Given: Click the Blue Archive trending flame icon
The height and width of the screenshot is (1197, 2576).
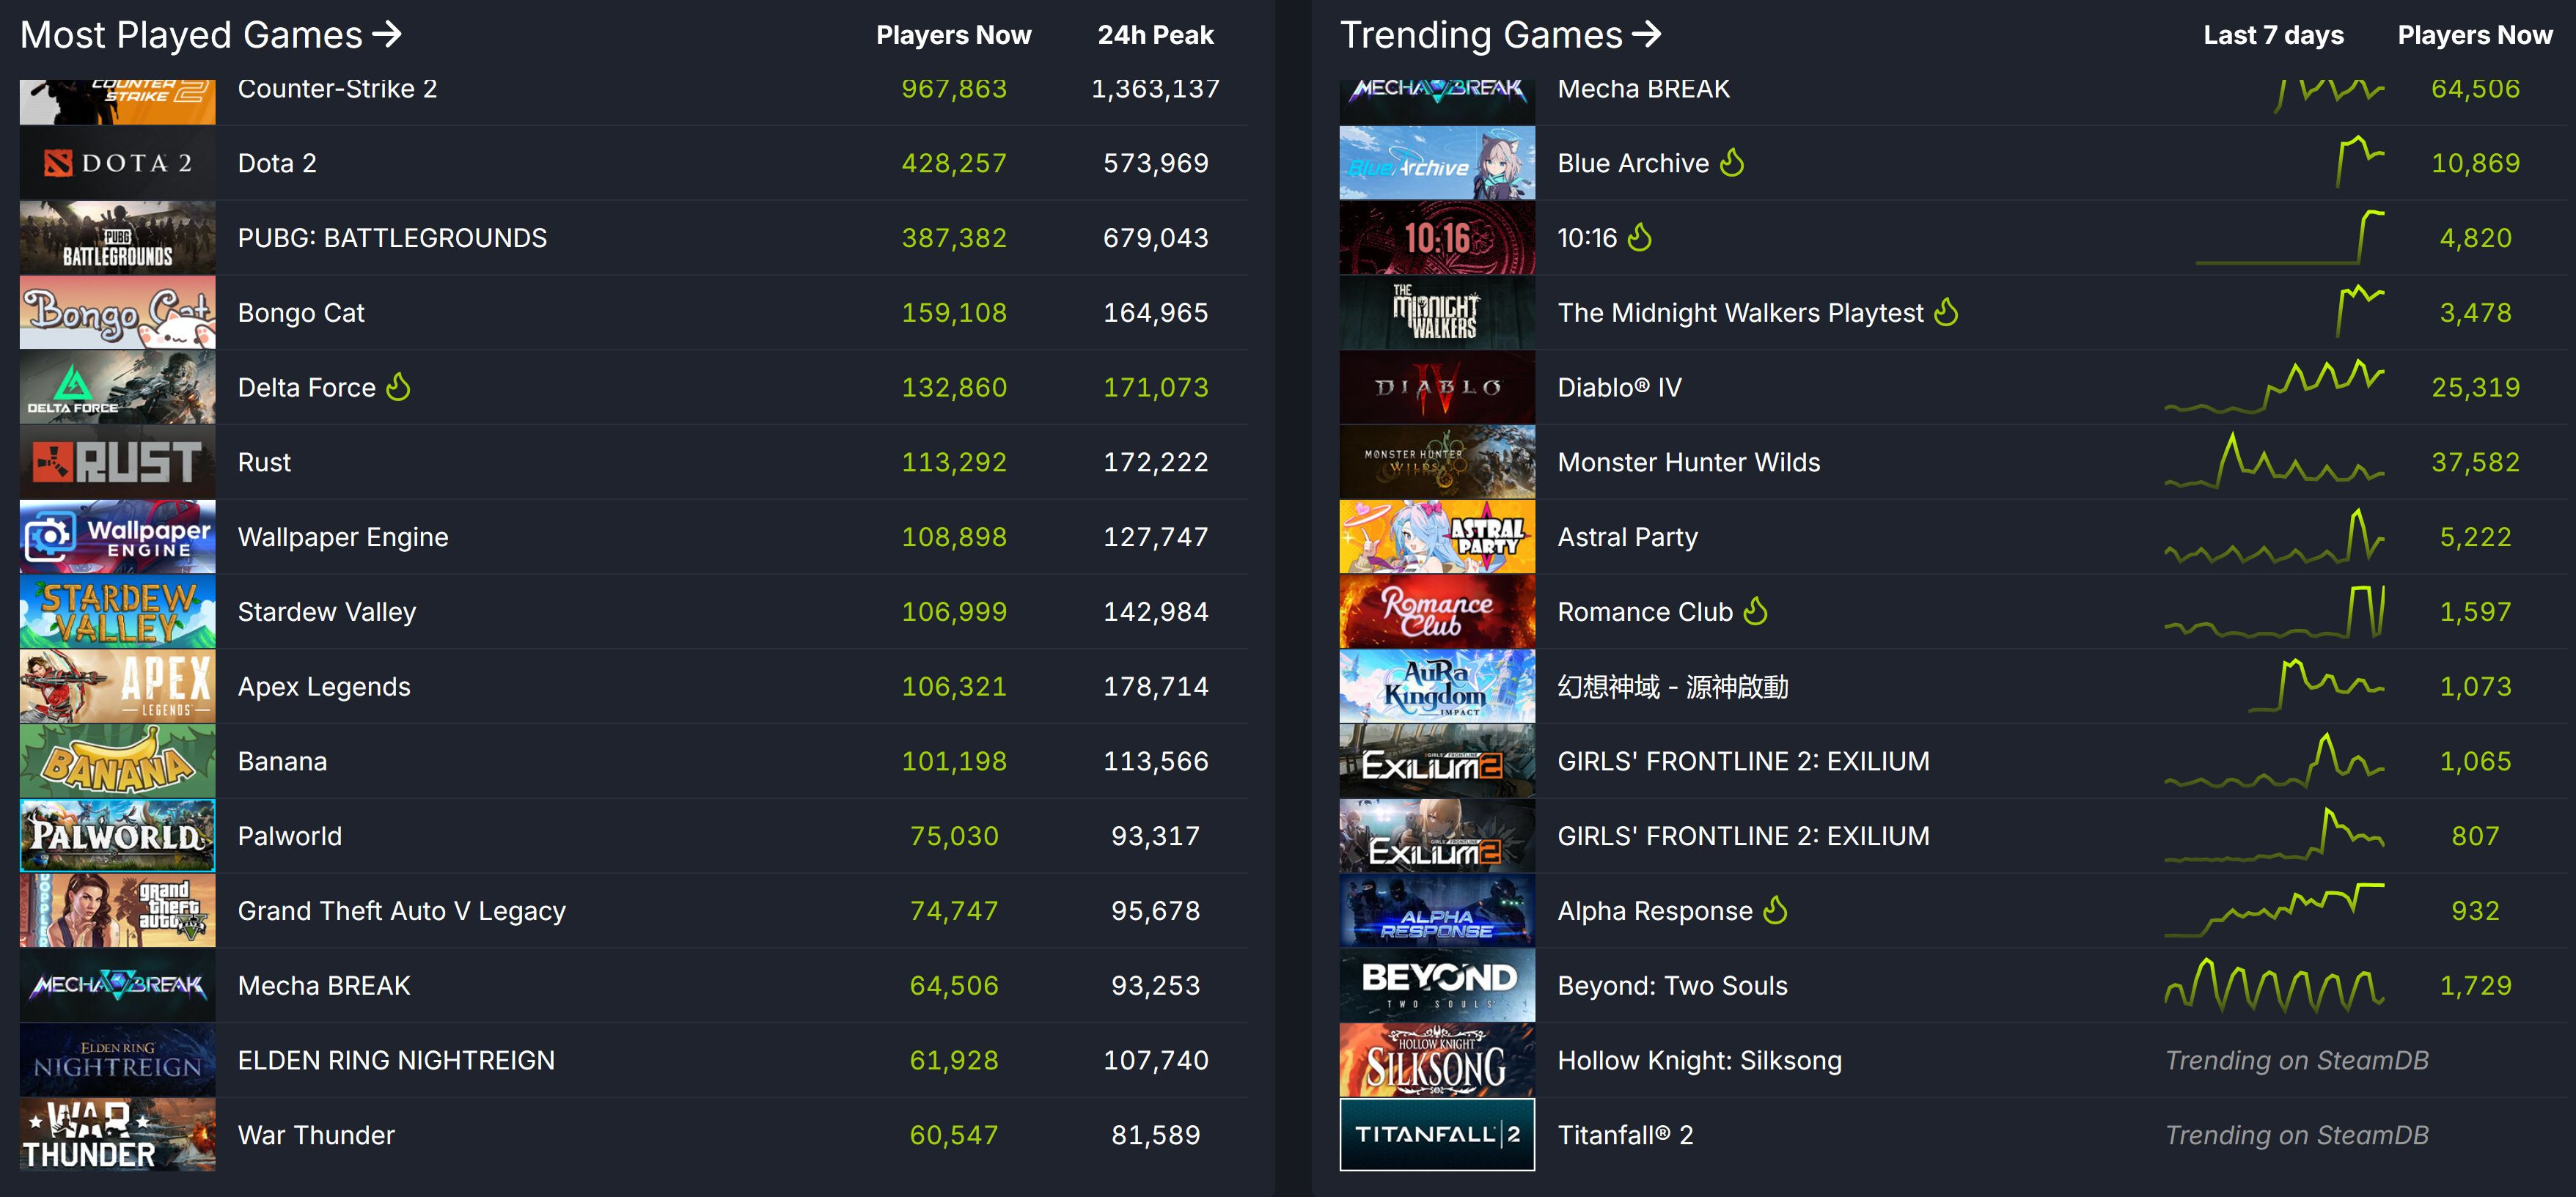Looking at the screenshot, I should [1732, 162].
